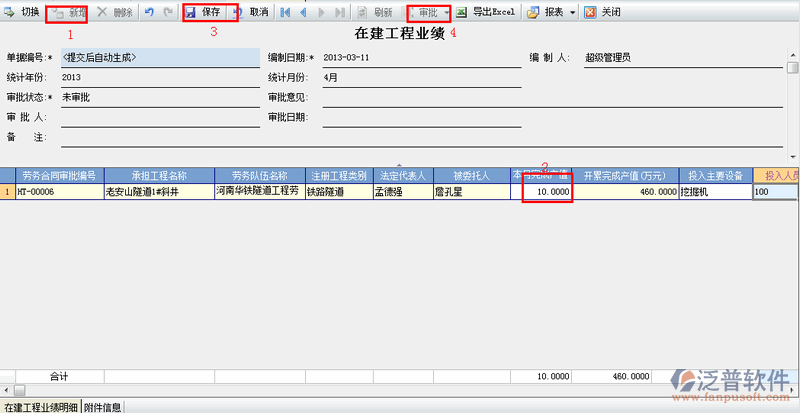This screenshot has width=800, height=413.
Task: Click the collapse arrow above the grid
Action: (400, 162)
